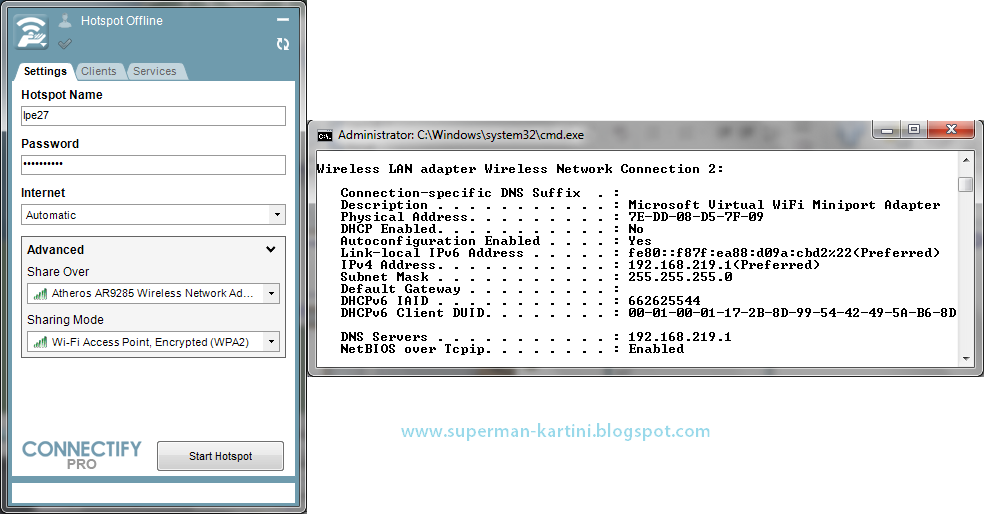Click signal bars icon in Sharing Mode dropdown
Screen dimensions: 986x514
40,342
